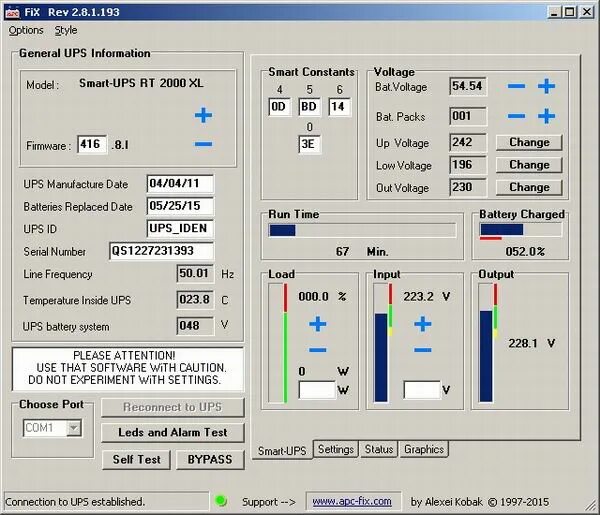The height and width of the screenshot is (515, 600).
Task: Click Change button for Out Voltage
Action: click(529, 187)
